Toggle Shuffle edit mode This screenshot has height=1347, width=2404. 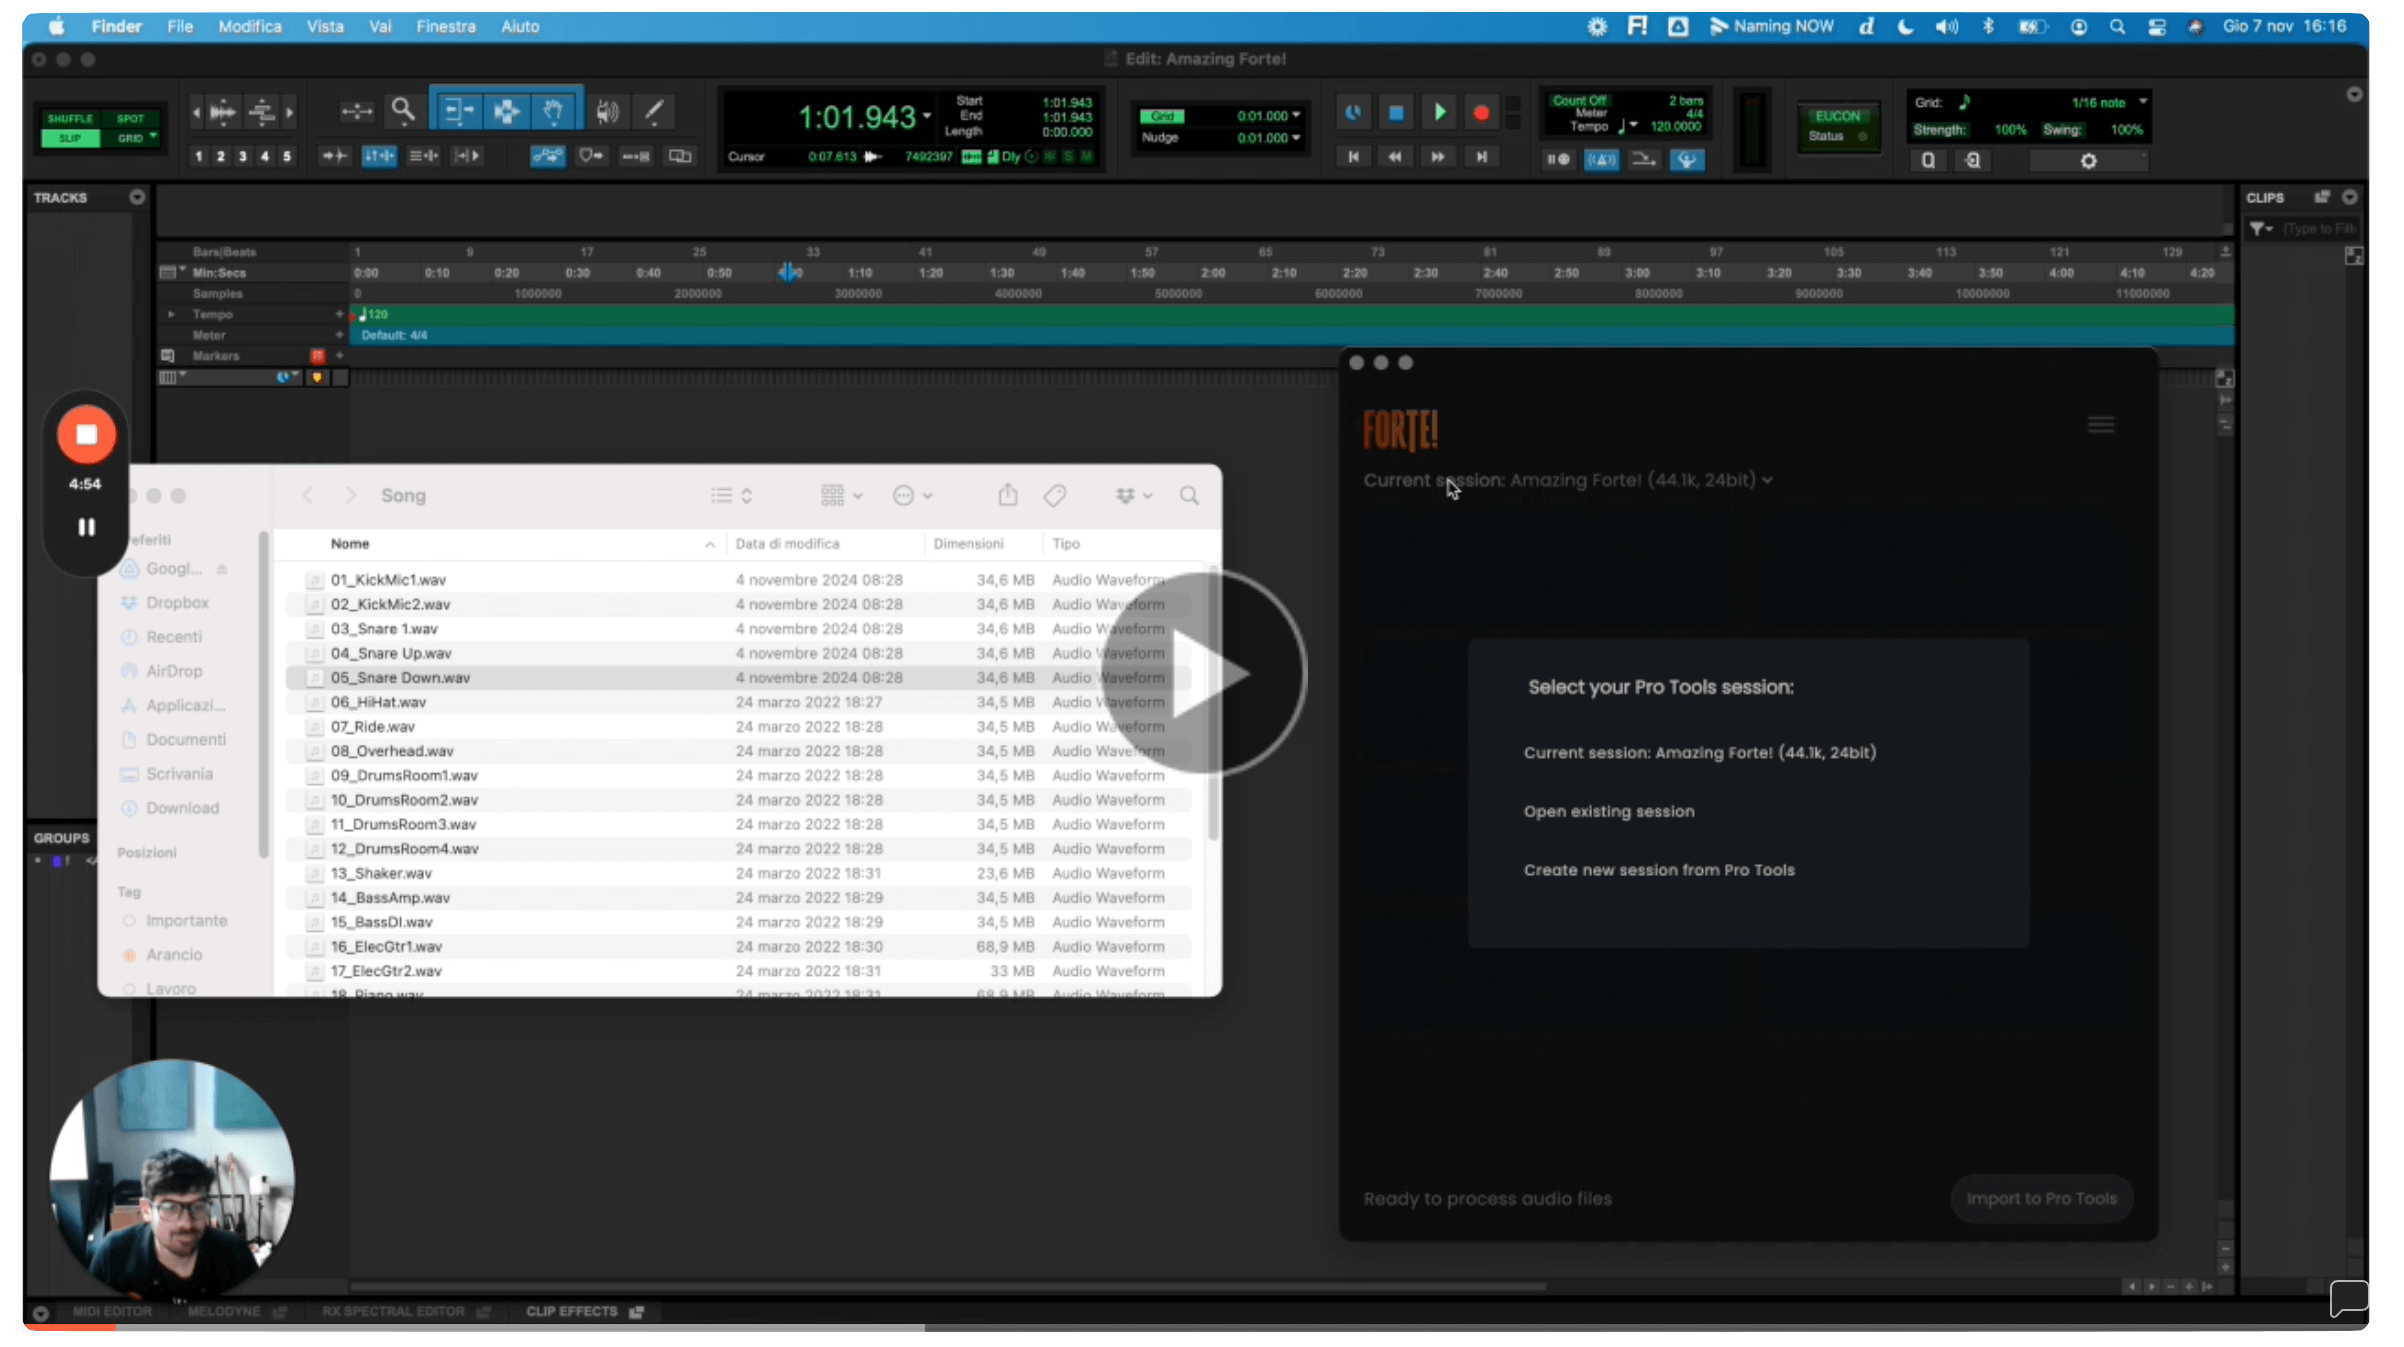[x=70, y=118]
